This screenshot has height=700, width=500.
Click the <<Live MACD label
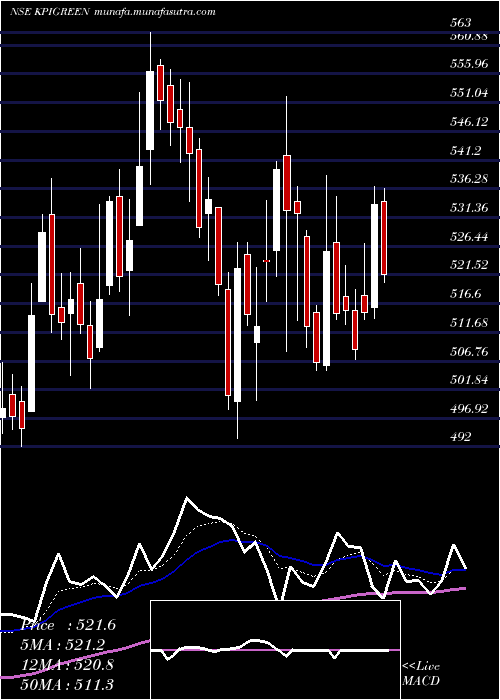pyautogui.click(x=421, y=674)
